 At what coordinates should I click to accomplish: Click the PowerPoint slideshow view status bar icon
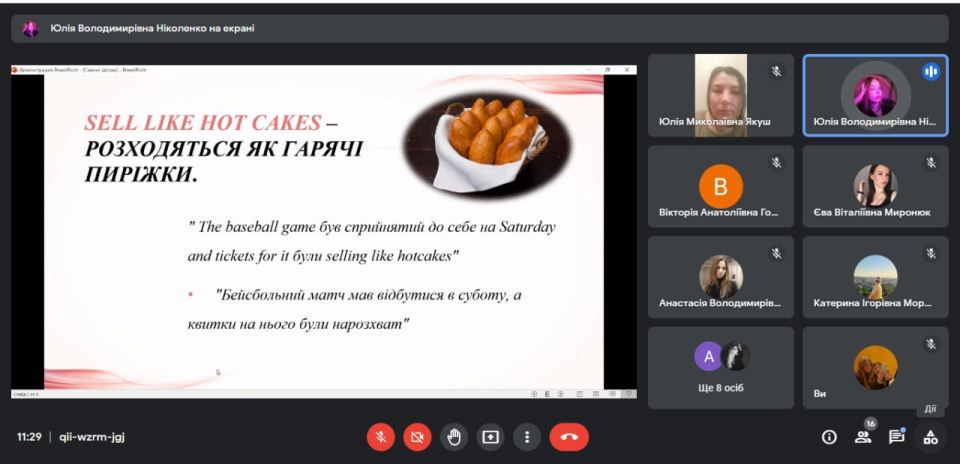point(628,394)
